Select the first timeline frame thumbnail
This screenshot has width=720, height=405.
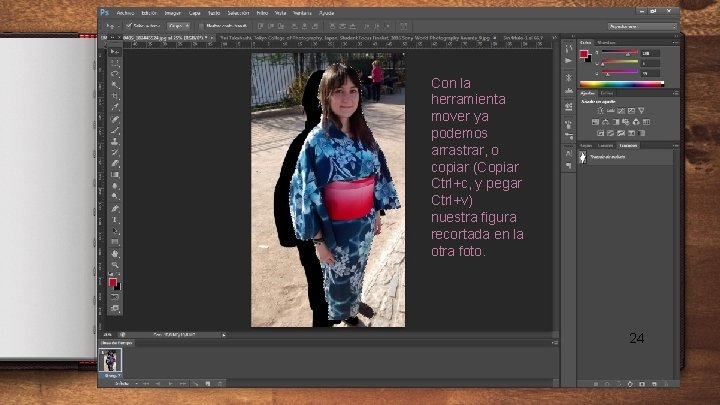coord(110,360)
